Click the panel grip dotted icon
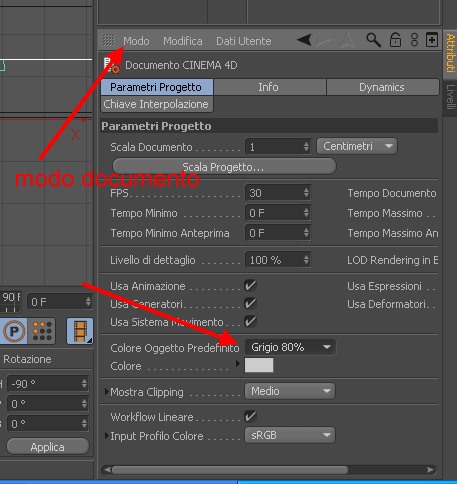The image size is (457, 484). tap(109, 40)
